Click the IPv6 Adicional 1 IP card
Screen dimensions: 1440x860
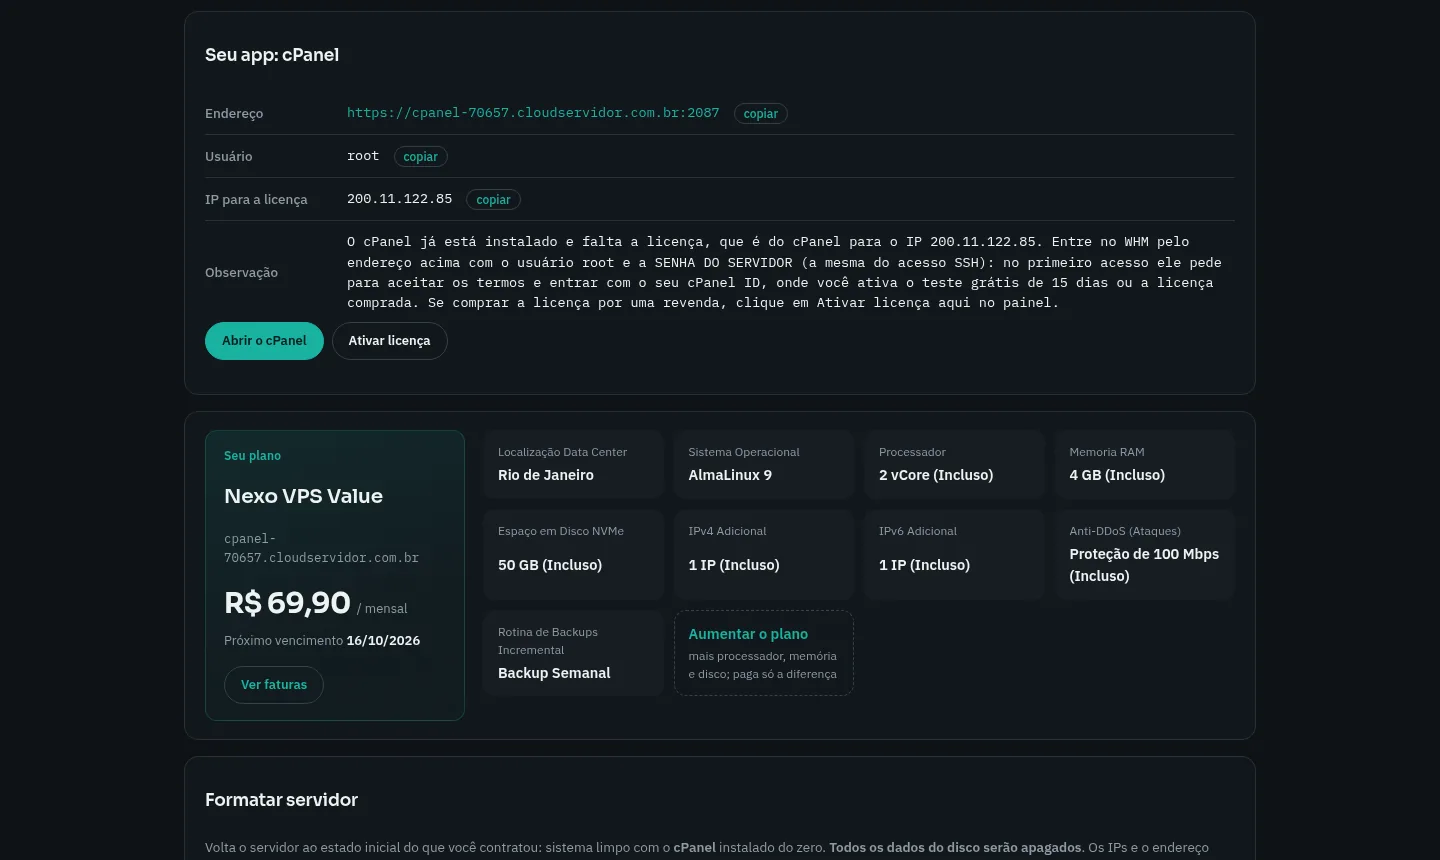click(x=954, y=555)
